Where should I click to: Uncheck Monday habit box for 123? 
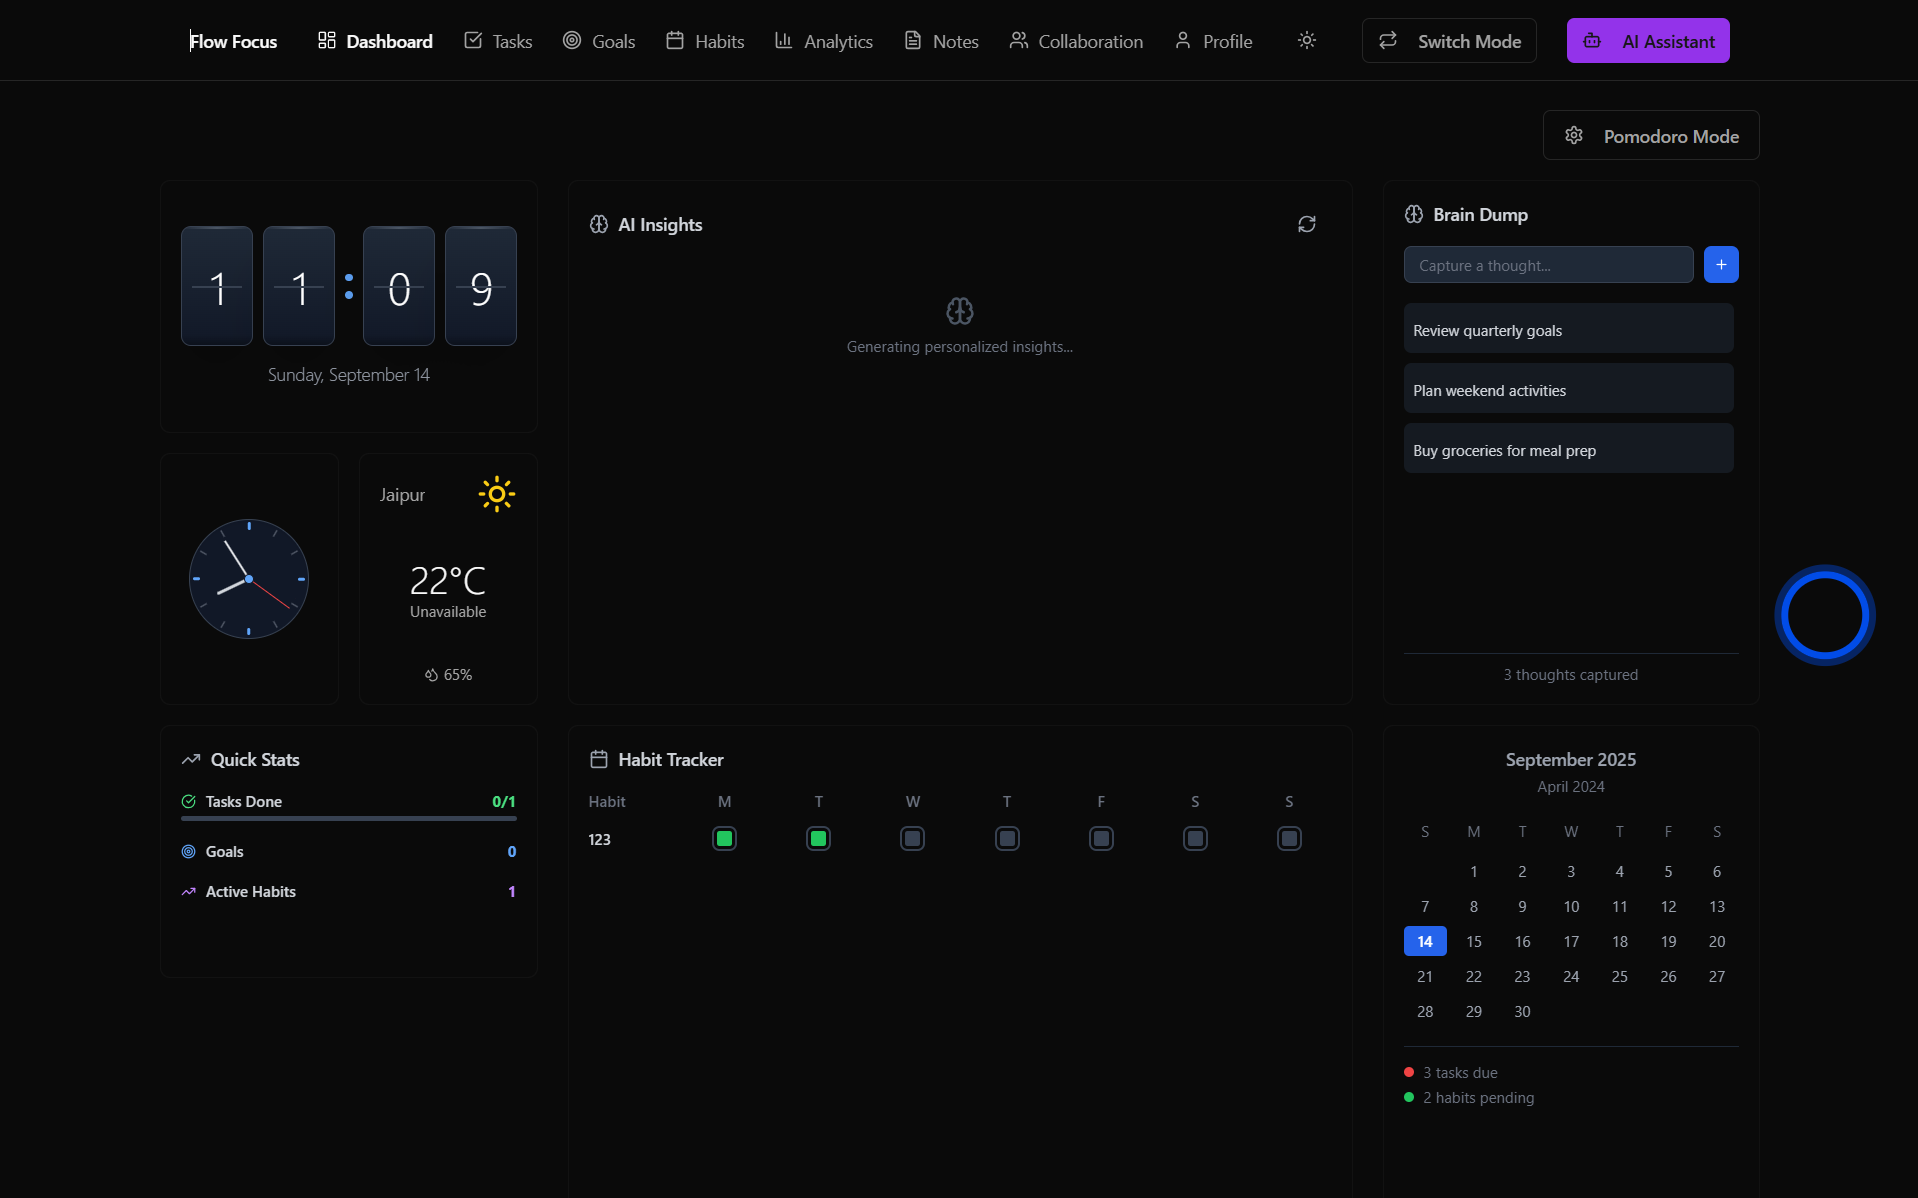point(724,839)
